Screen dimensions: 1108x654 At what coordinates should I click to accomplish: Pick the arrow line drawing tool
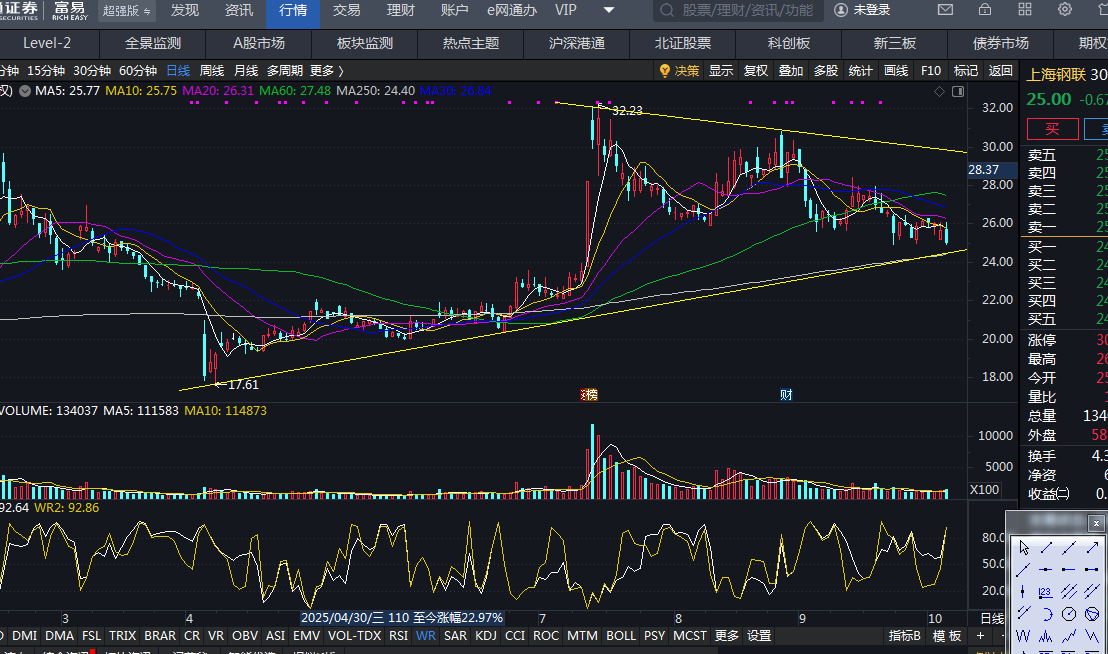pos(1090,547)
